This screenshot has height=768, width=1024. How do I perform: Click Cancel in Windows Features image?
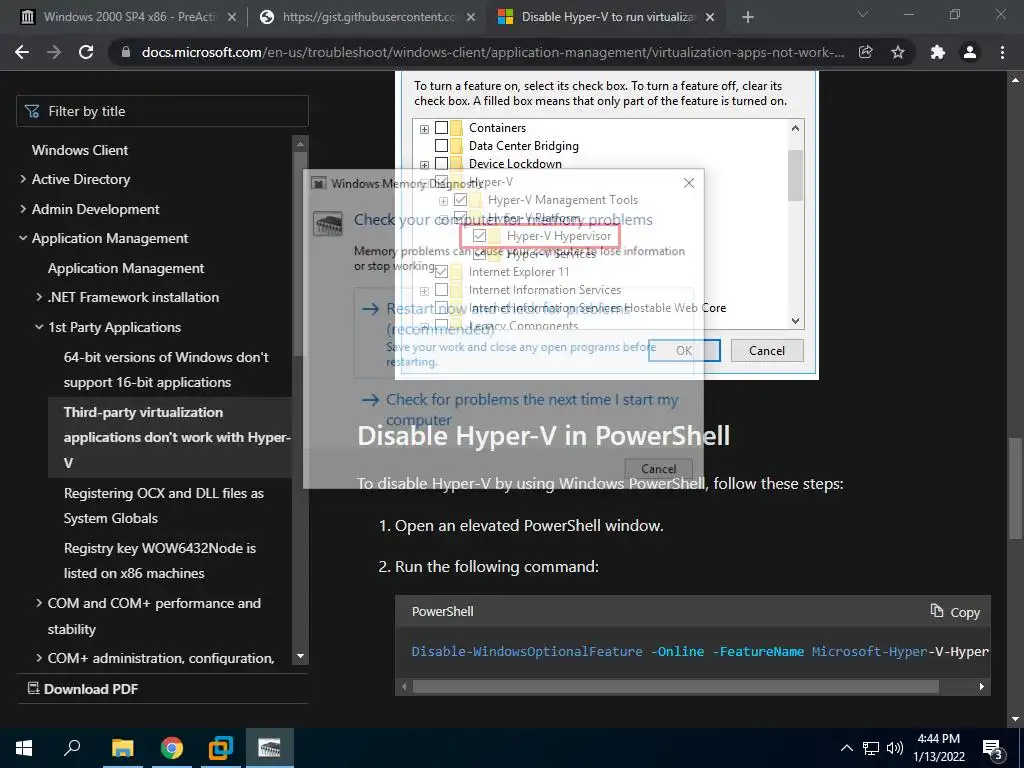[x=767, y=351]
